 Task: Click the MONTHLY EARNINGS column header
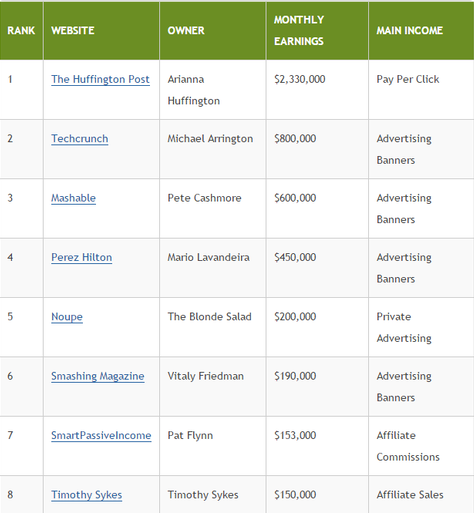pos(317,31)
